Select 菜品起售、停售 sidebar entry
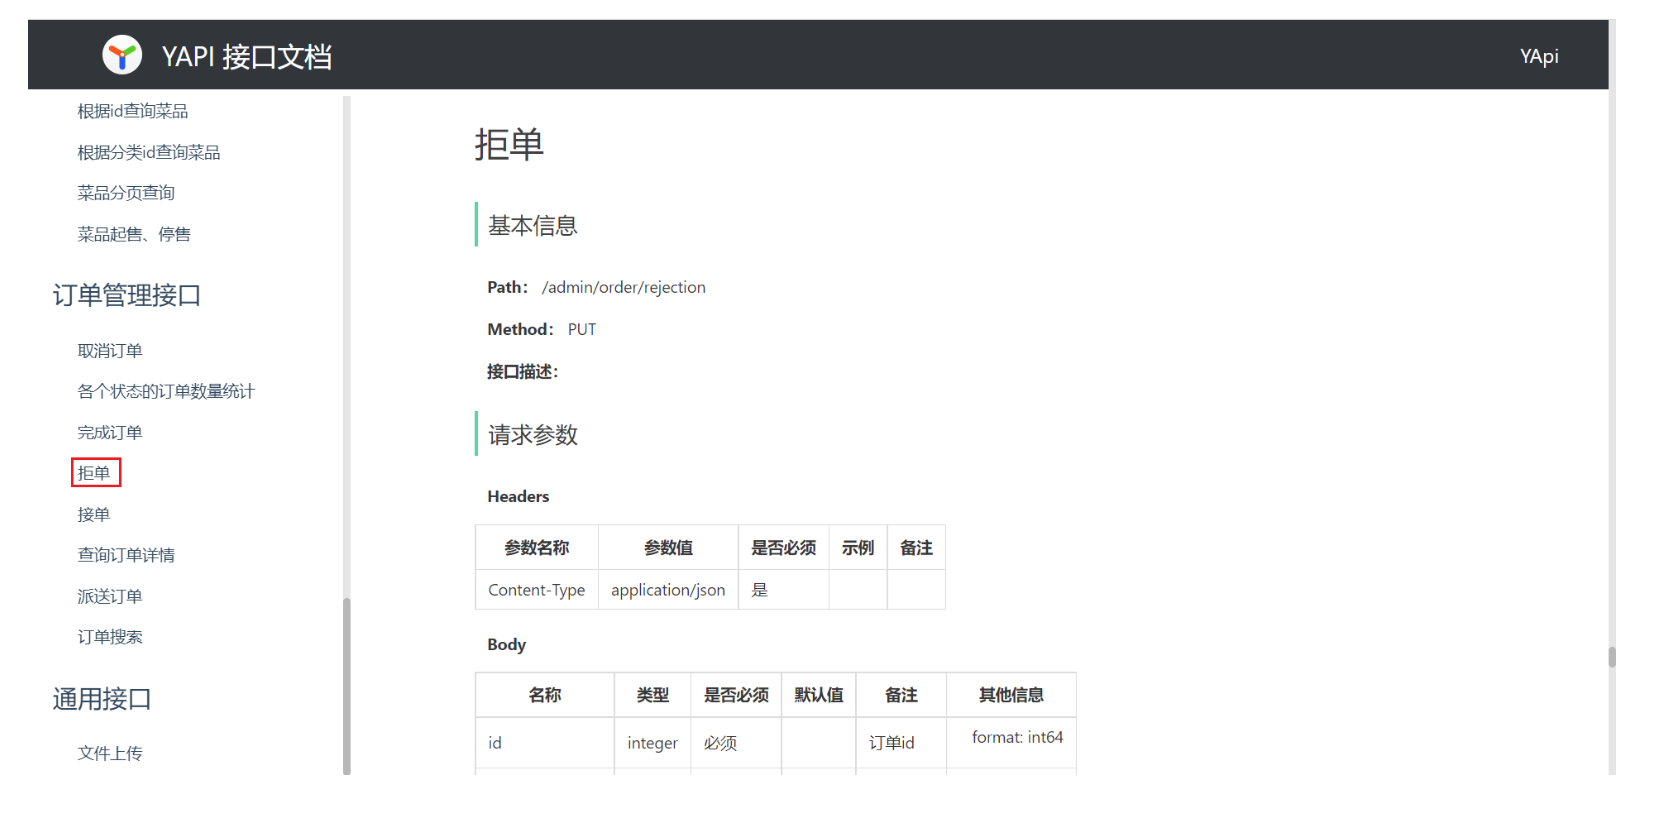This screenshot has width=1669, height=819. tap(134, 234)
